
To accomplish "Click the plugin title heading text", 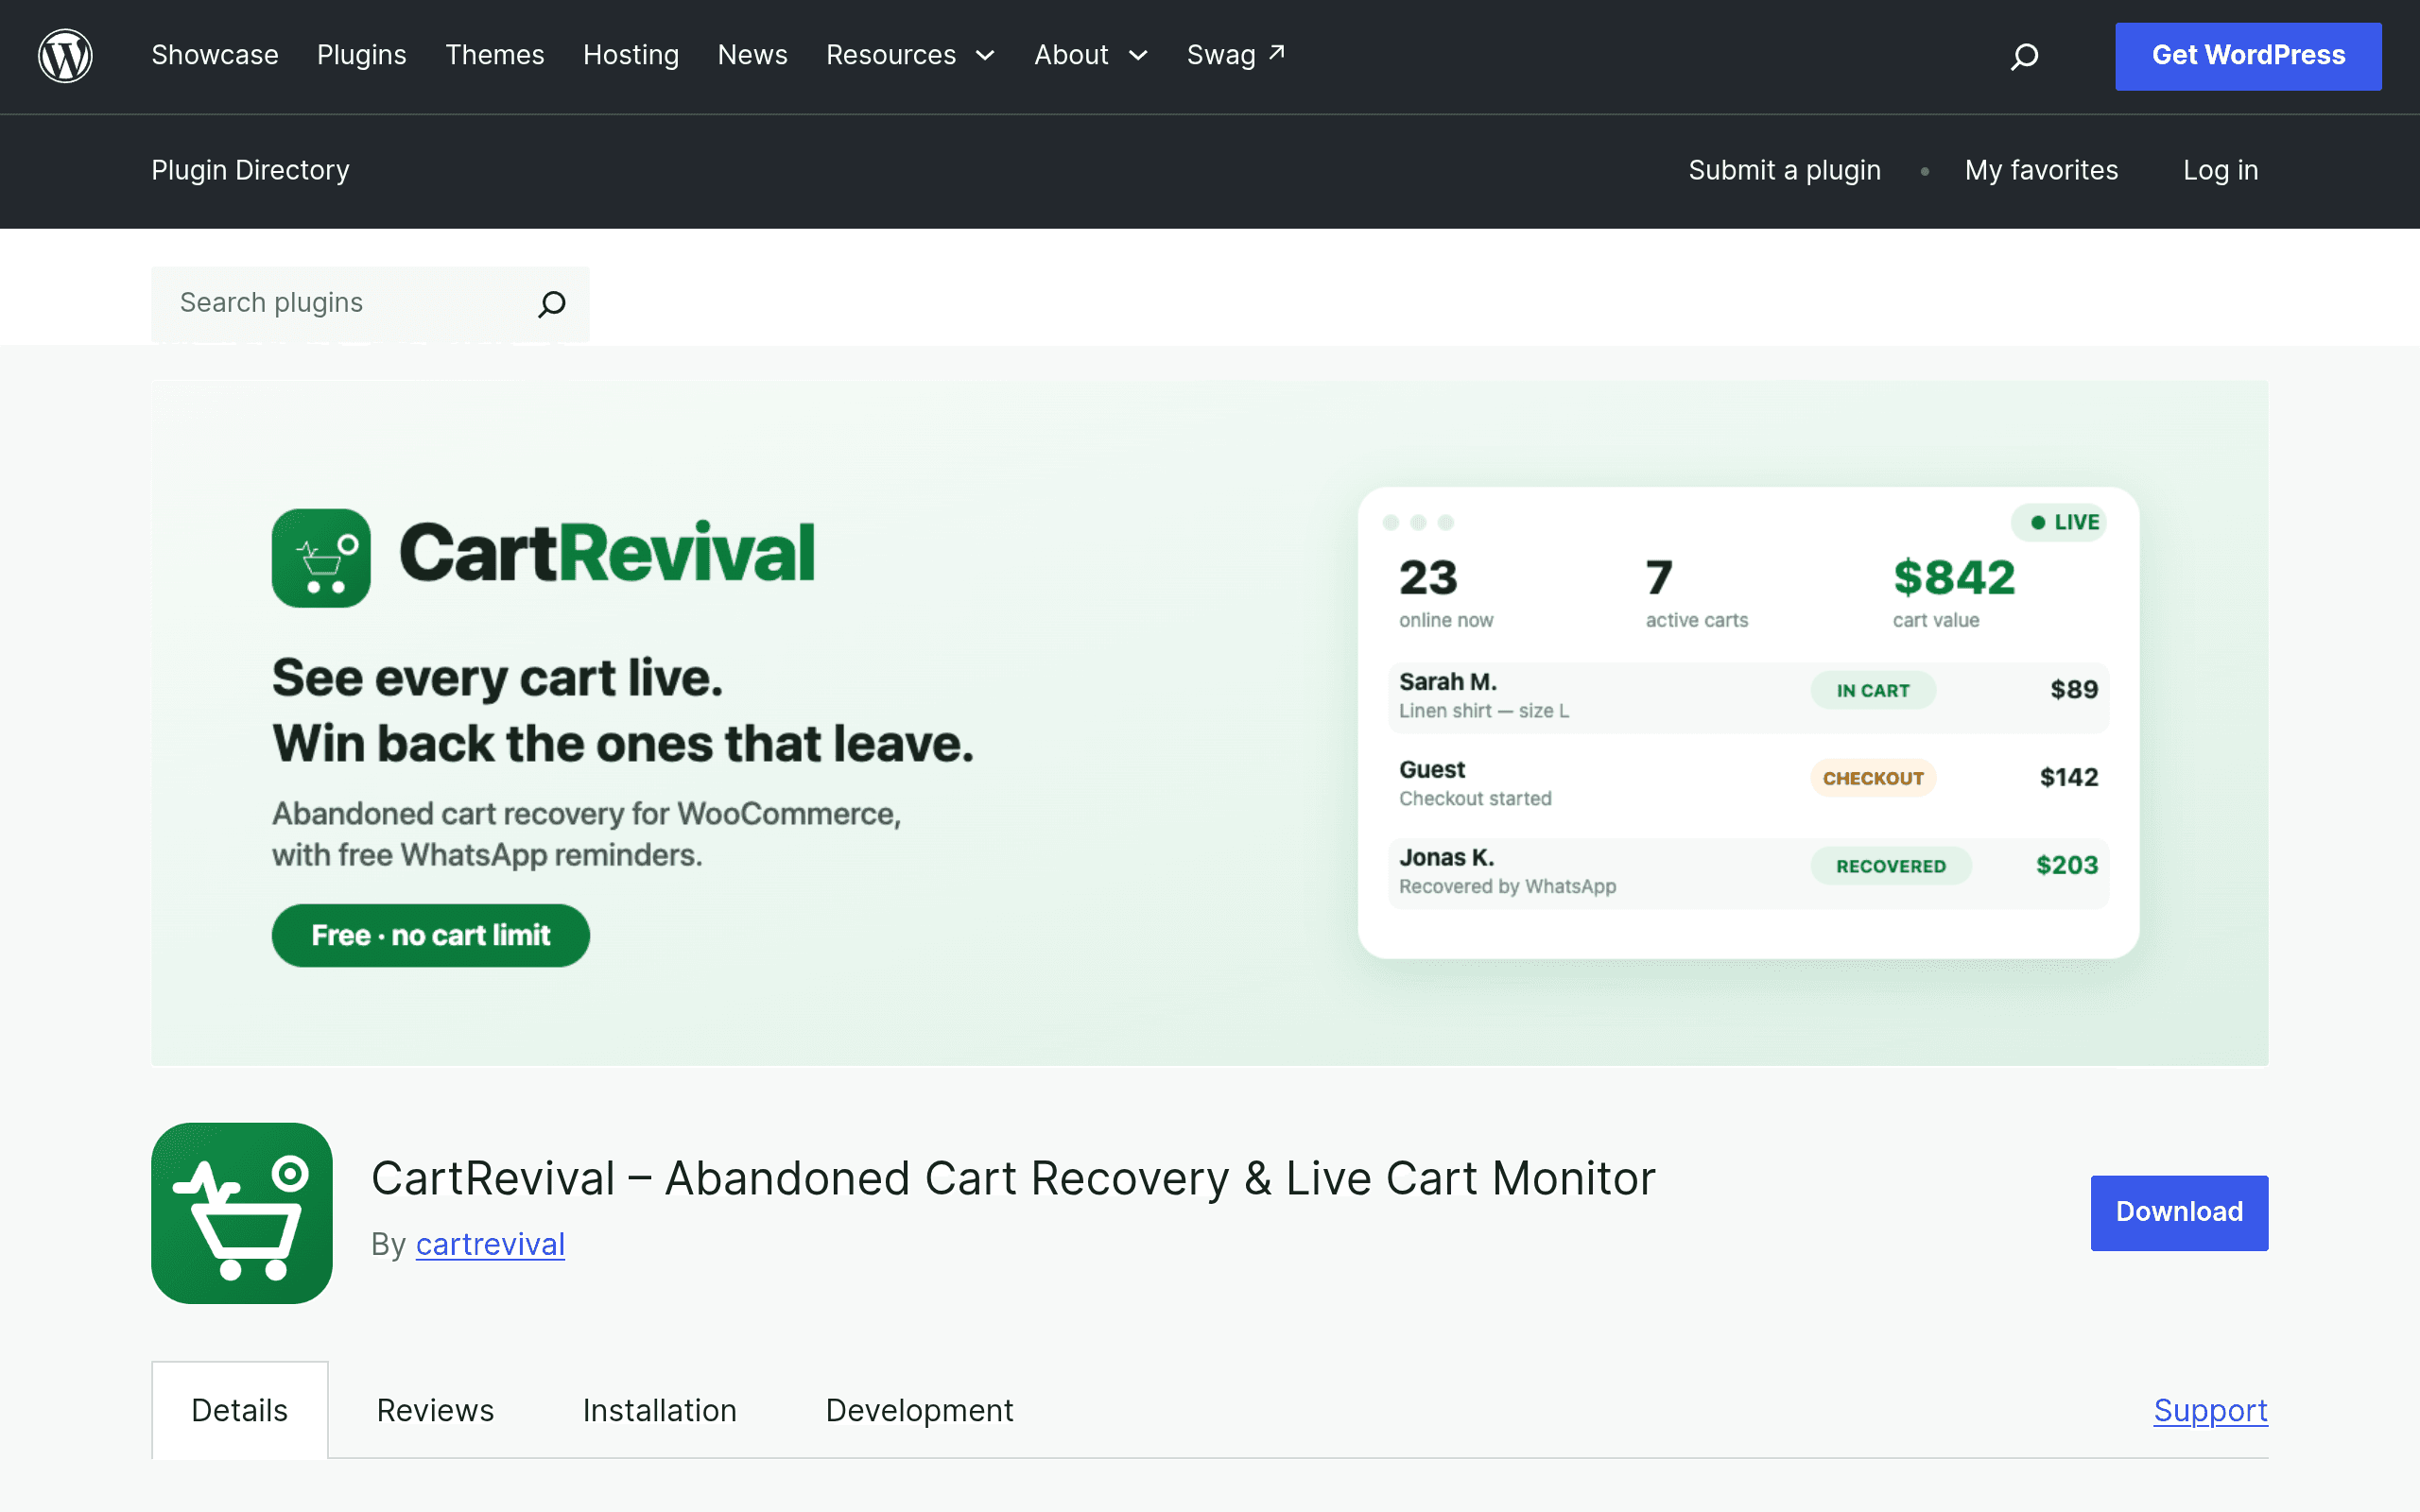I will pyautogui.click(x=1013, y=1178).
